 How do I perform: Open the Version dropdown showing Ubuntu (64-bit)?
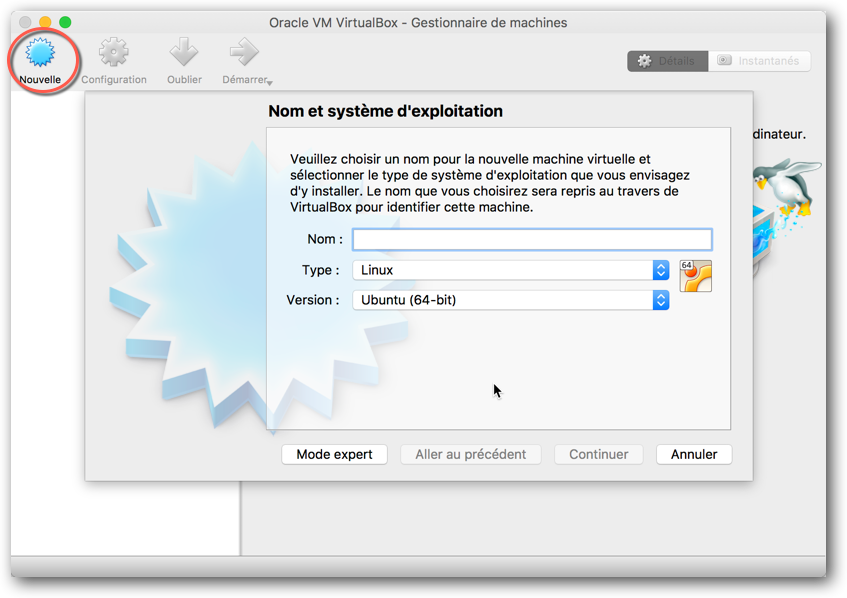(511, 300)
